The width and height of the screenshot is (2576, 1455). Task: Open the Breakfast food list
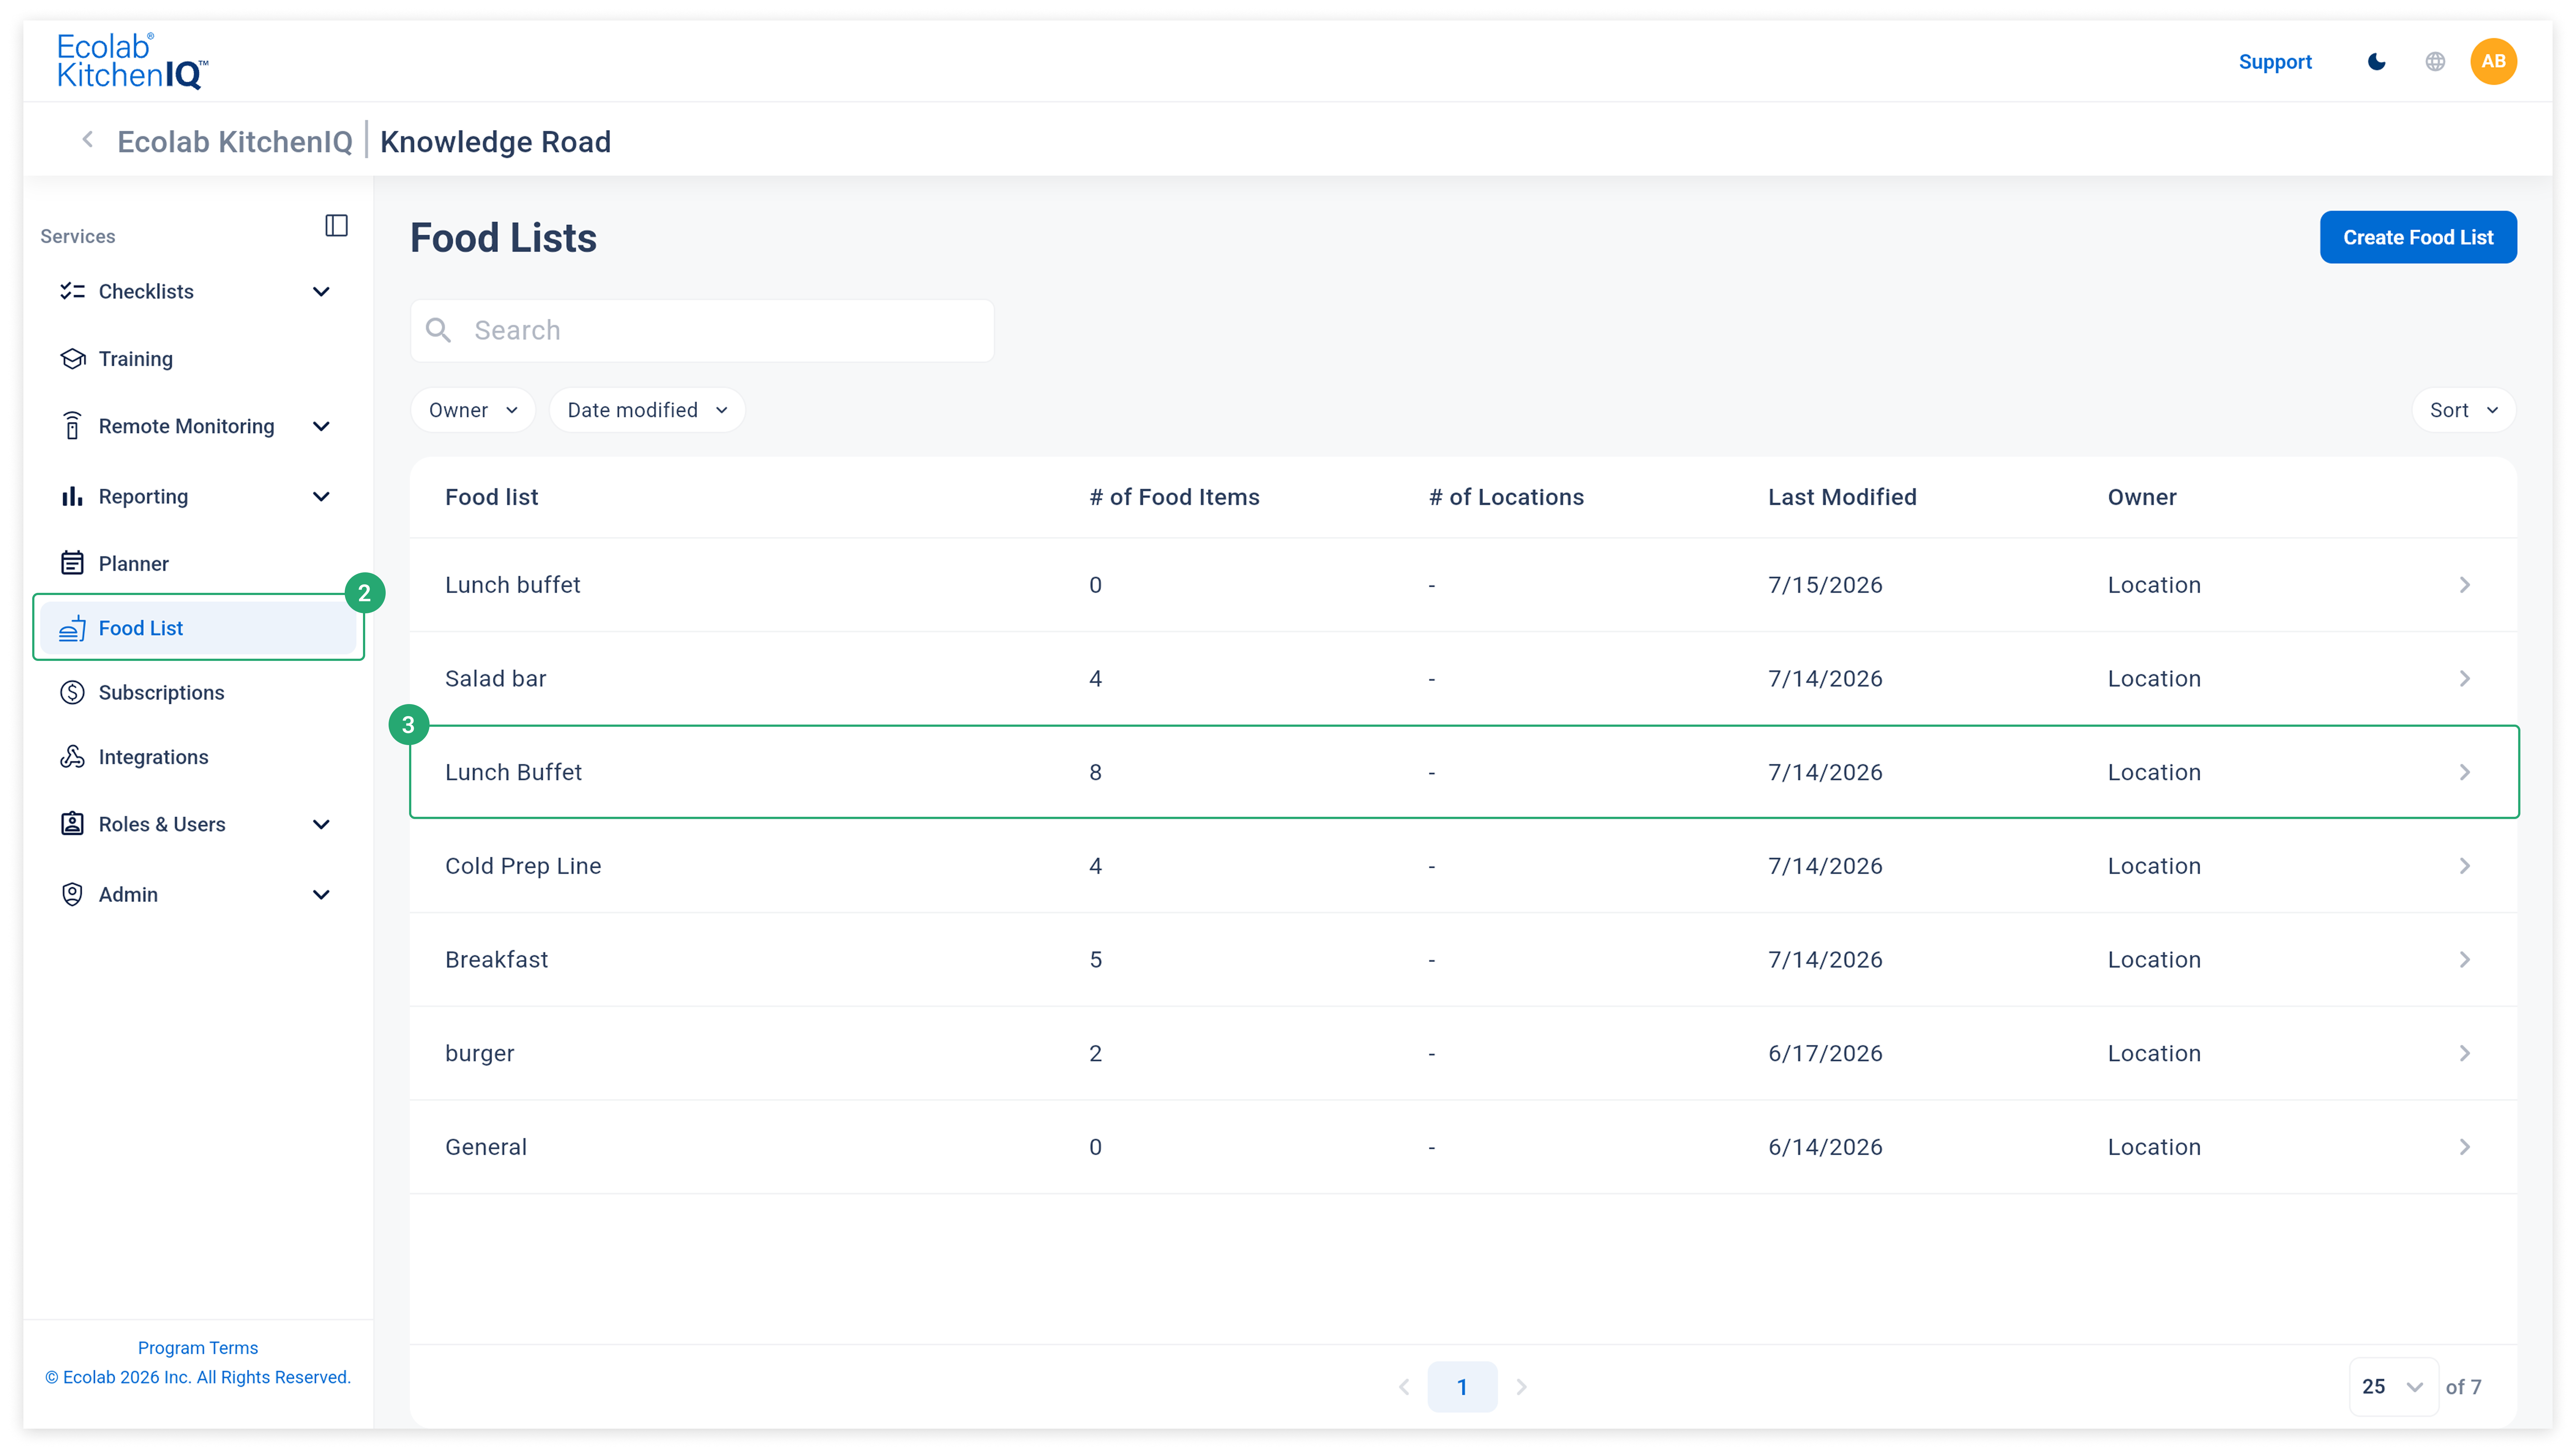click(1463, 960)
